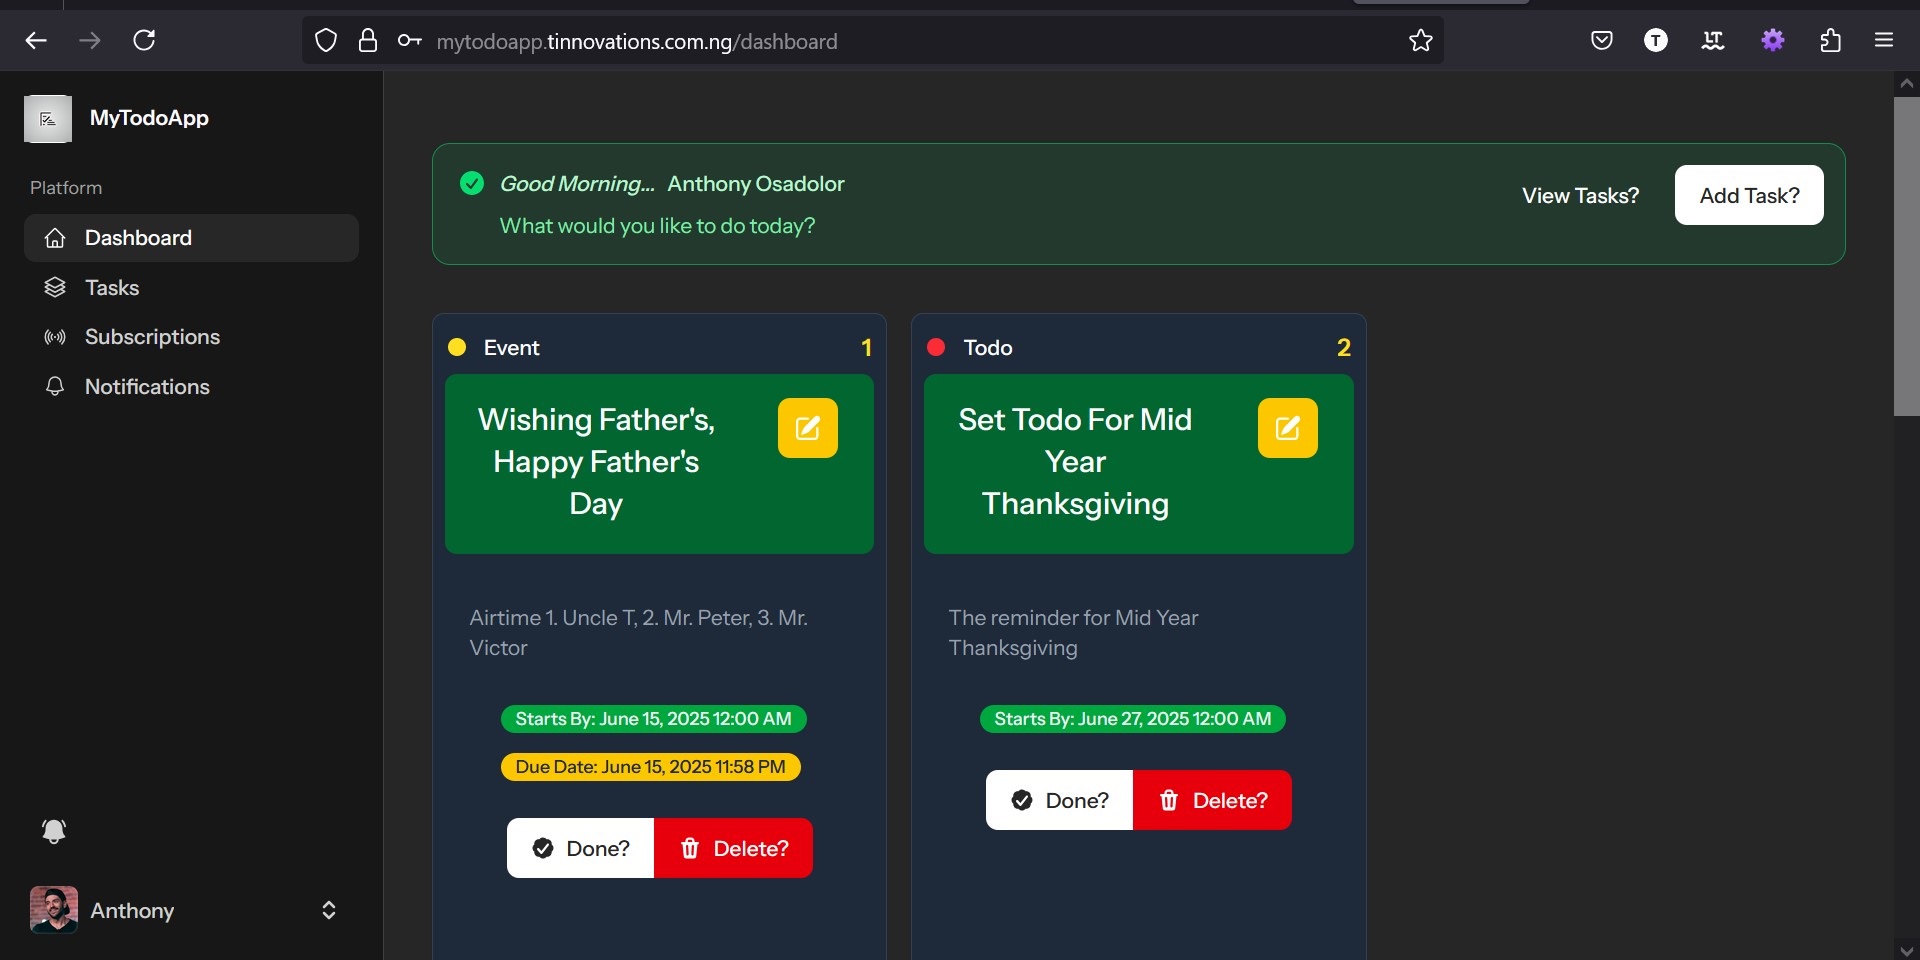Edit the Set Todo For Mid Year card
This screenshot has width=1920, height=960.
pos(1287,428)
